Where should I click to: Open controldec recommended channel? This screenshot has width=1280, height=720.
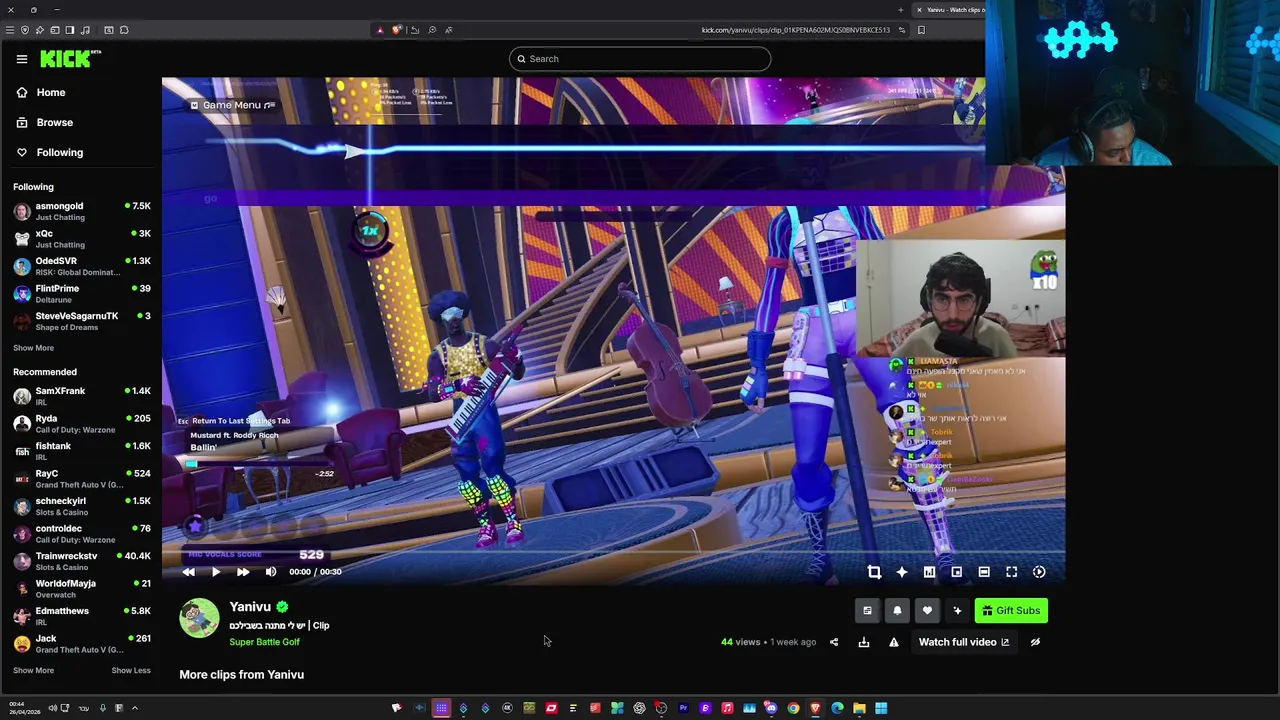point(81,534)
